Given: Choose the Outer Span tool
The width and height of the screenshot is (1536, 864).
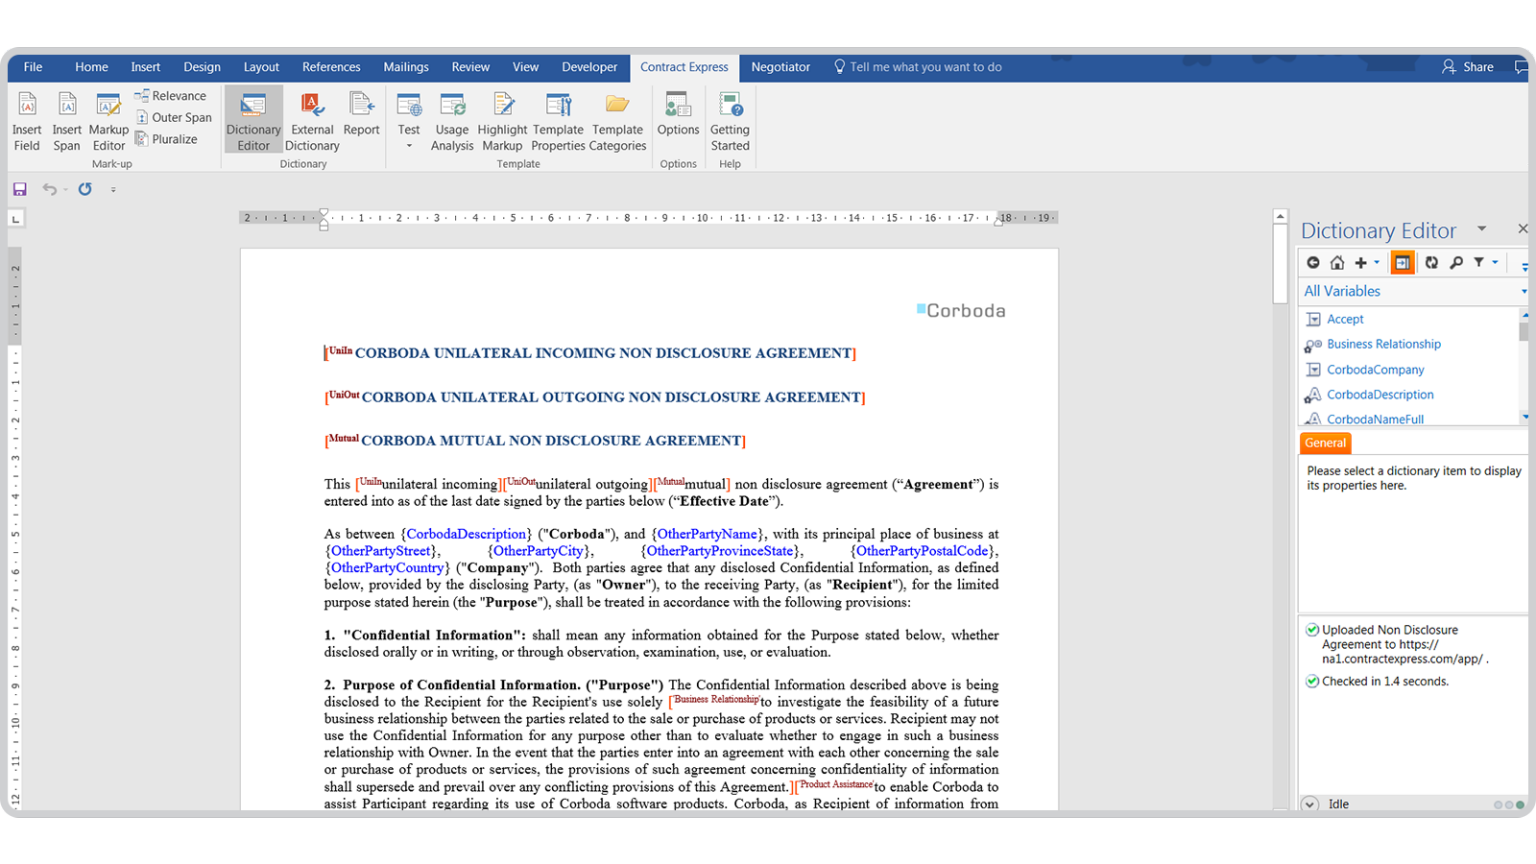Looking at the screenshot, I should point(174,117).
